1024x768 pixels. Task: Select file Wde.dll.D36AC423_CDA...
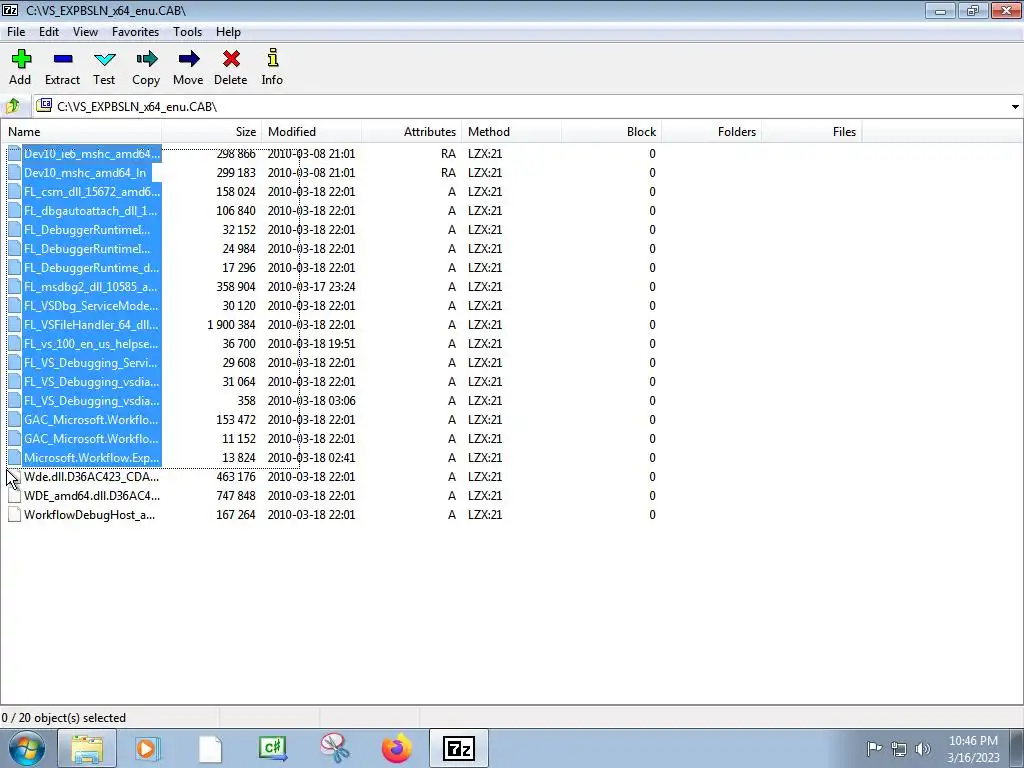pos(91,477)
